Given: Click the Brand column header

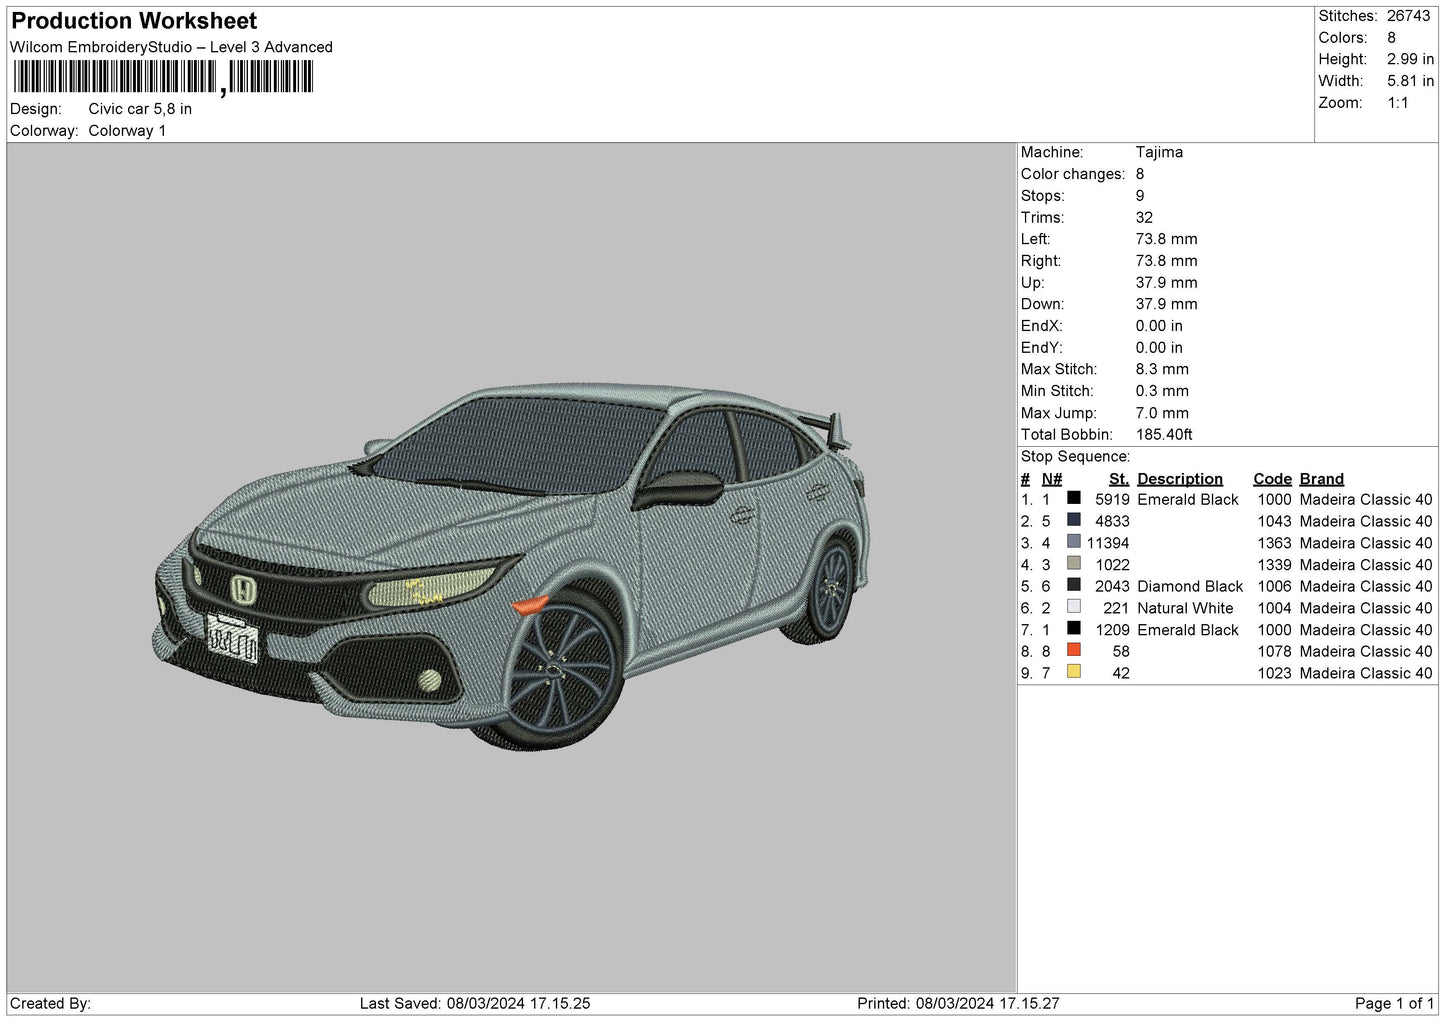Looking at the screenshot, I should click(1322, 479).
